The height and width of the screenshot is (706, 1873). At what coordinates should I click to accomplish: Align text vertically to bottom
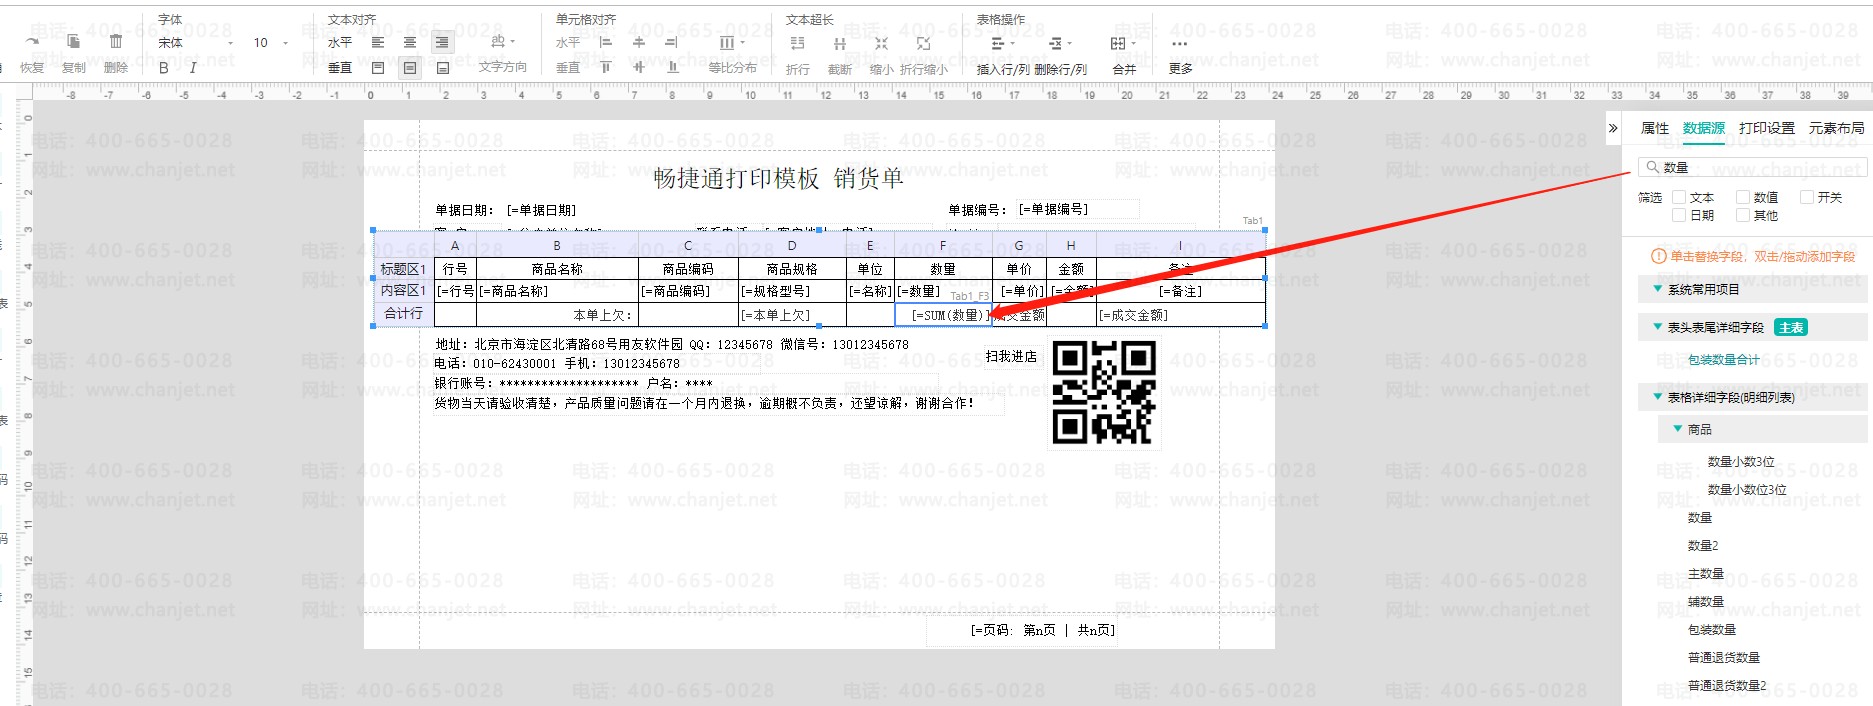[442, 68]
